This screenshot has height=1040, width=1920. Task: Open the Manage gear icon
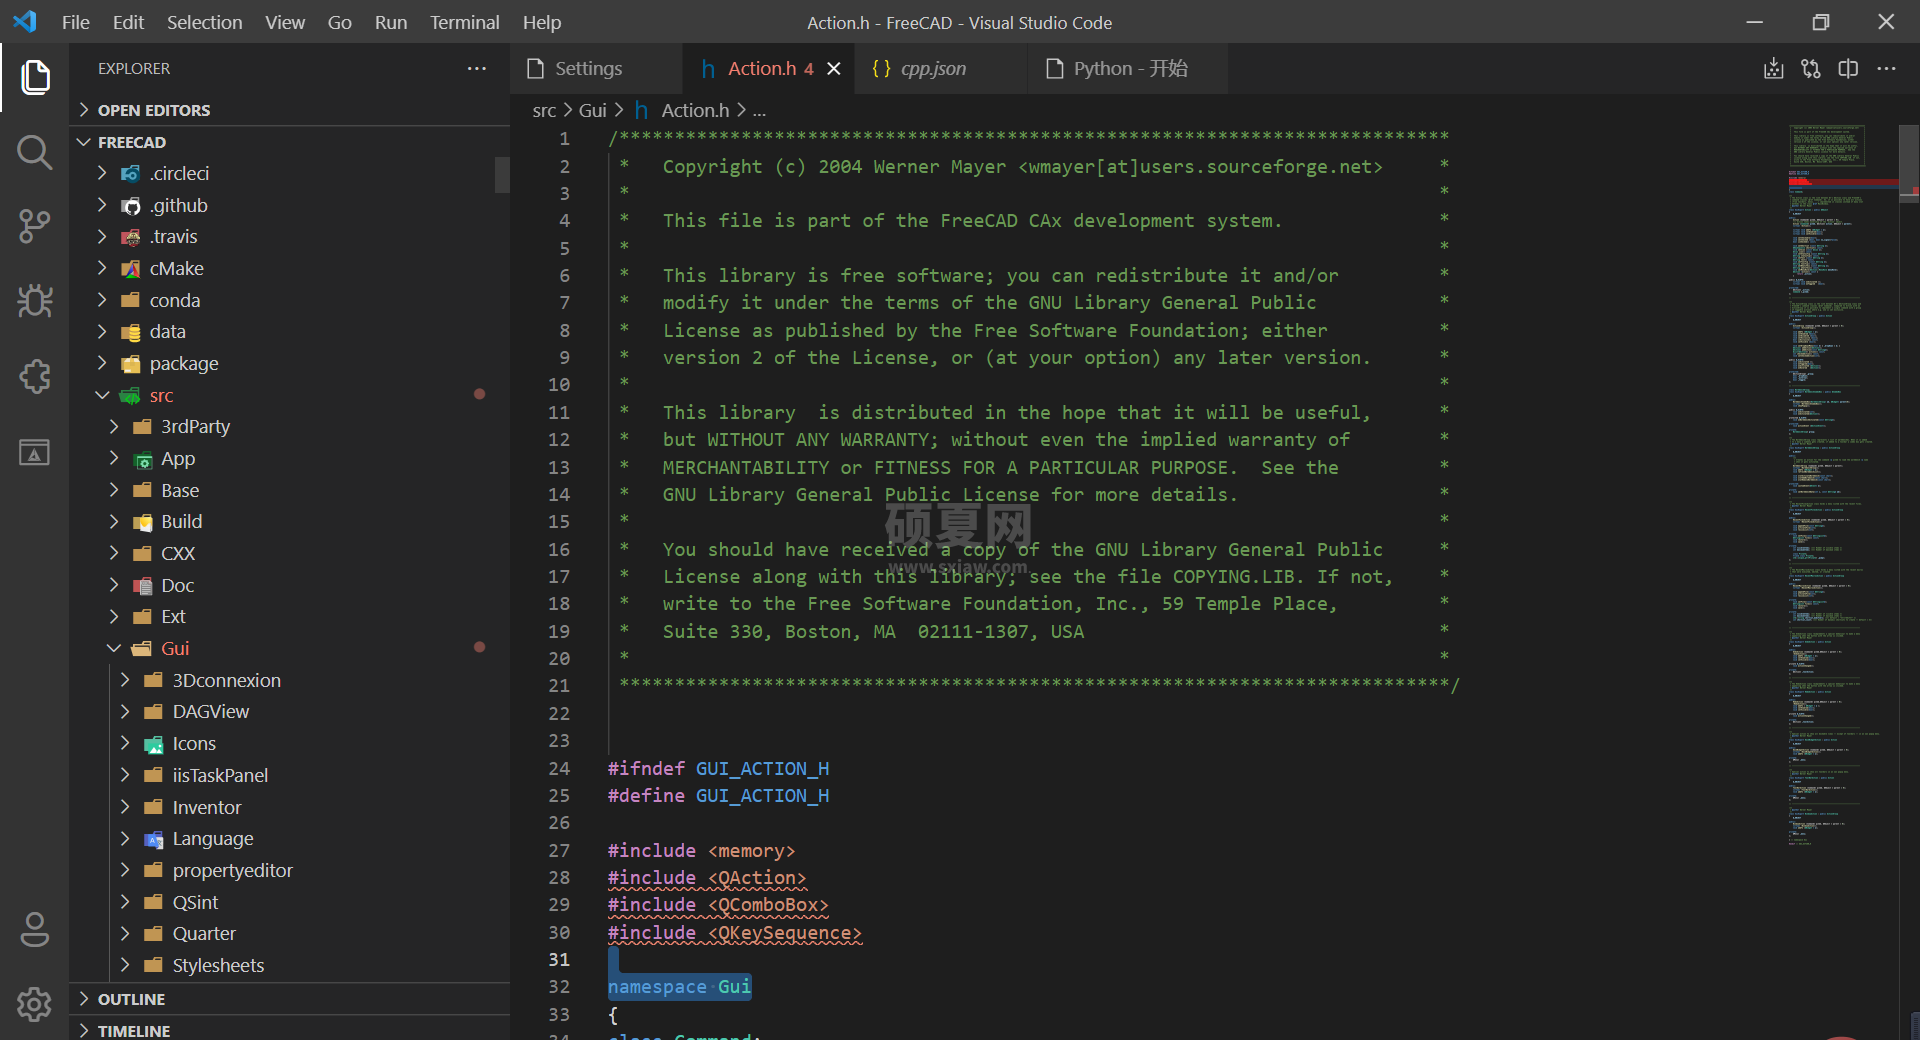click(35, 1004)
